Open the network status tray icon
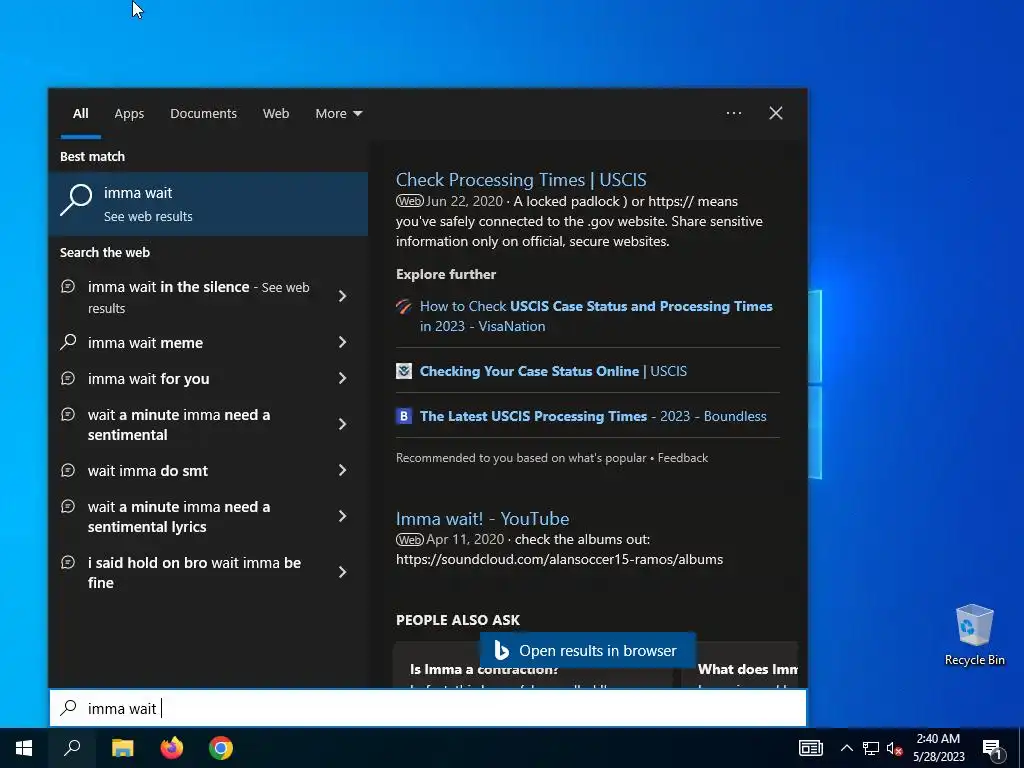Image resolution: width=1024 pixels, height=768 pixels. (871, 748)
